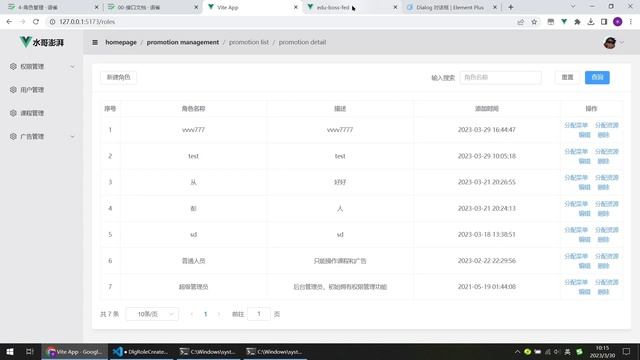Viewport: 640px width, 360px height.
Task: Open the Windows notification center icon
Action: (x=627, y=351)
